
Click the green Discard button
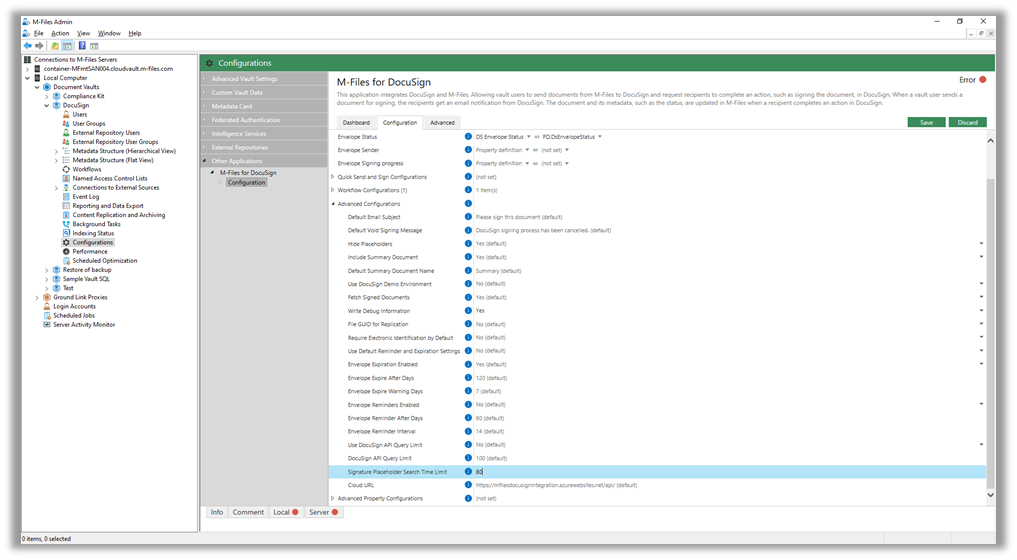pyautogui.click(x=968, y=122)
